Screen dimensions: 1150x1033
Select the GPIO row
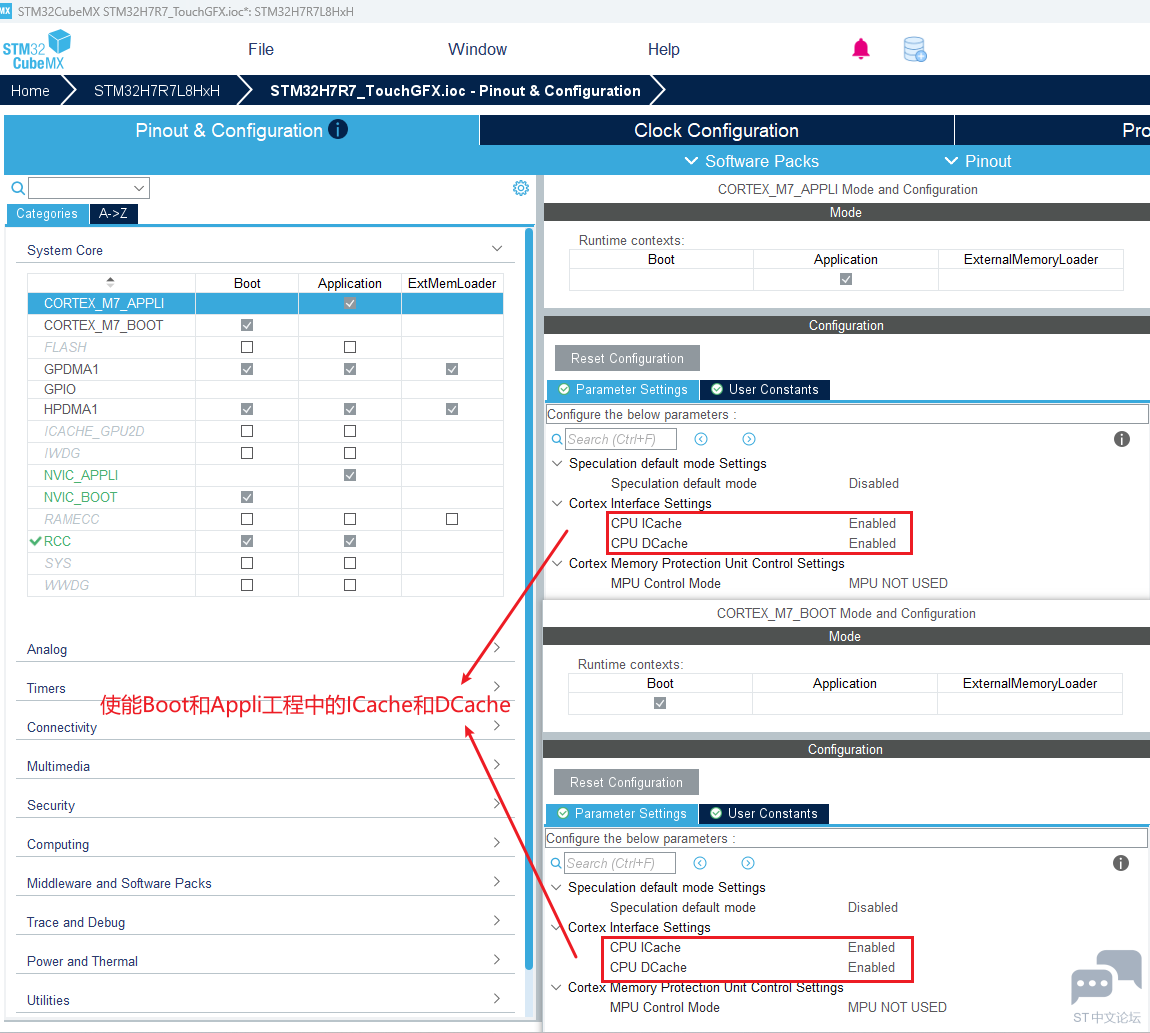coord(265,389)
